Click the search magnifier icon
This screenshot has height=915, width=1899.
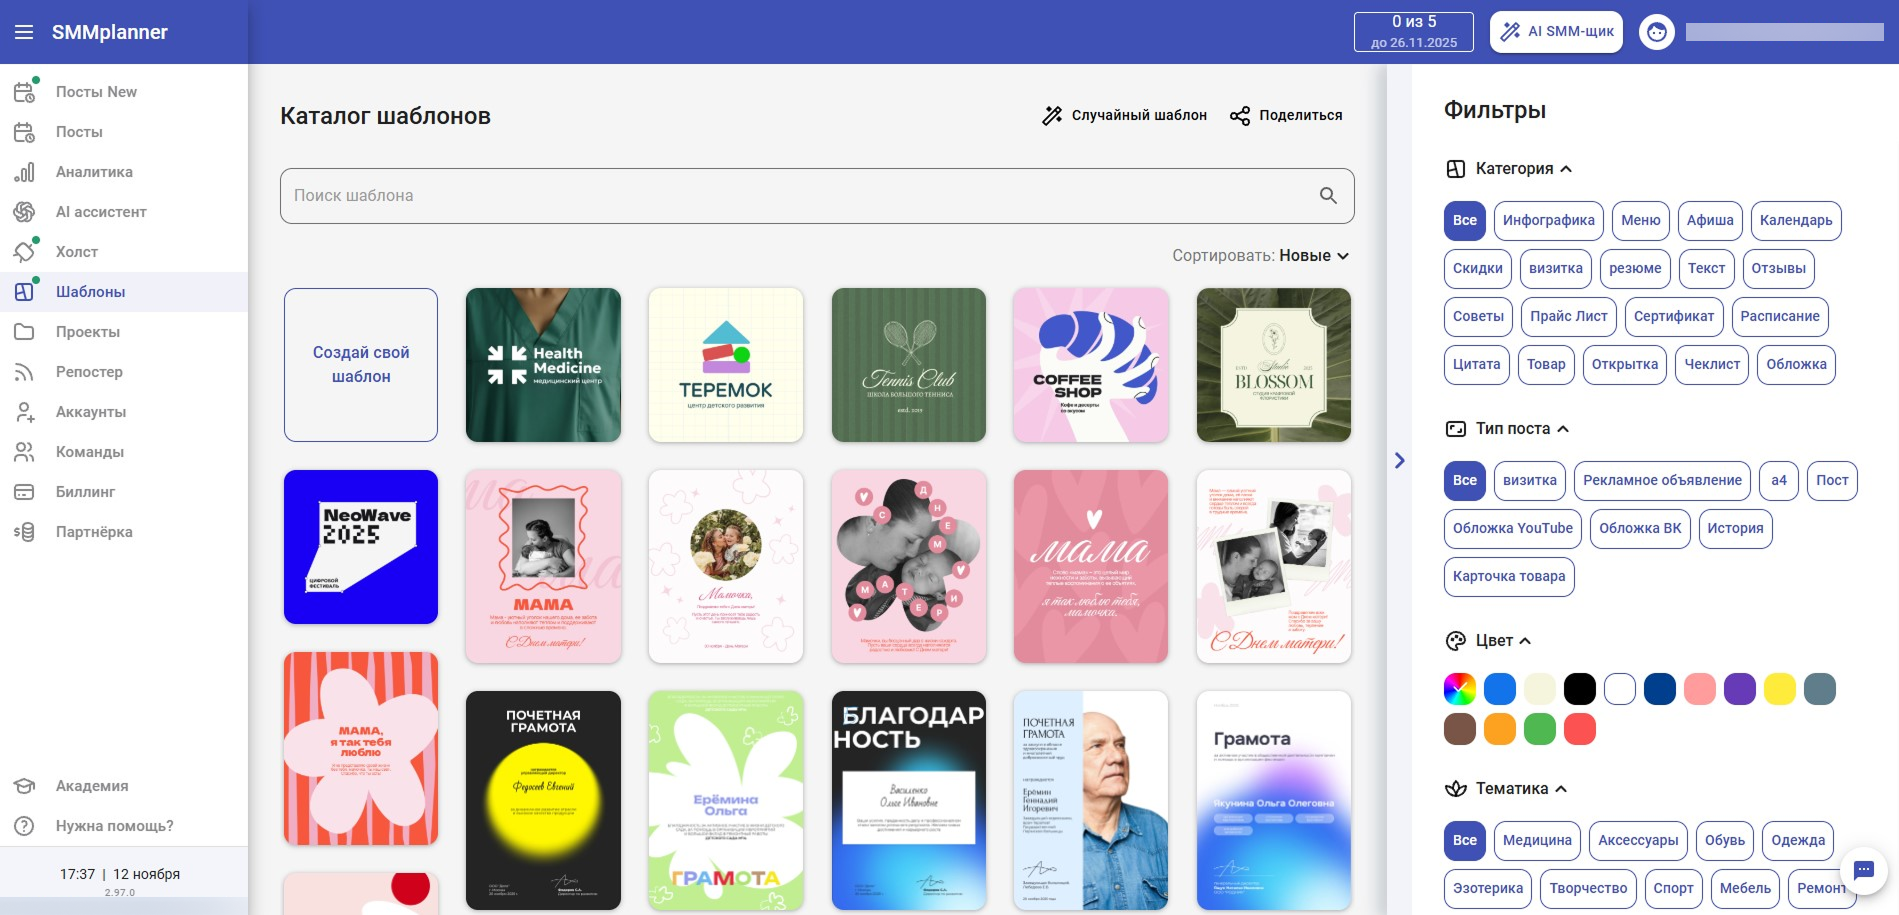(1328, 196)
